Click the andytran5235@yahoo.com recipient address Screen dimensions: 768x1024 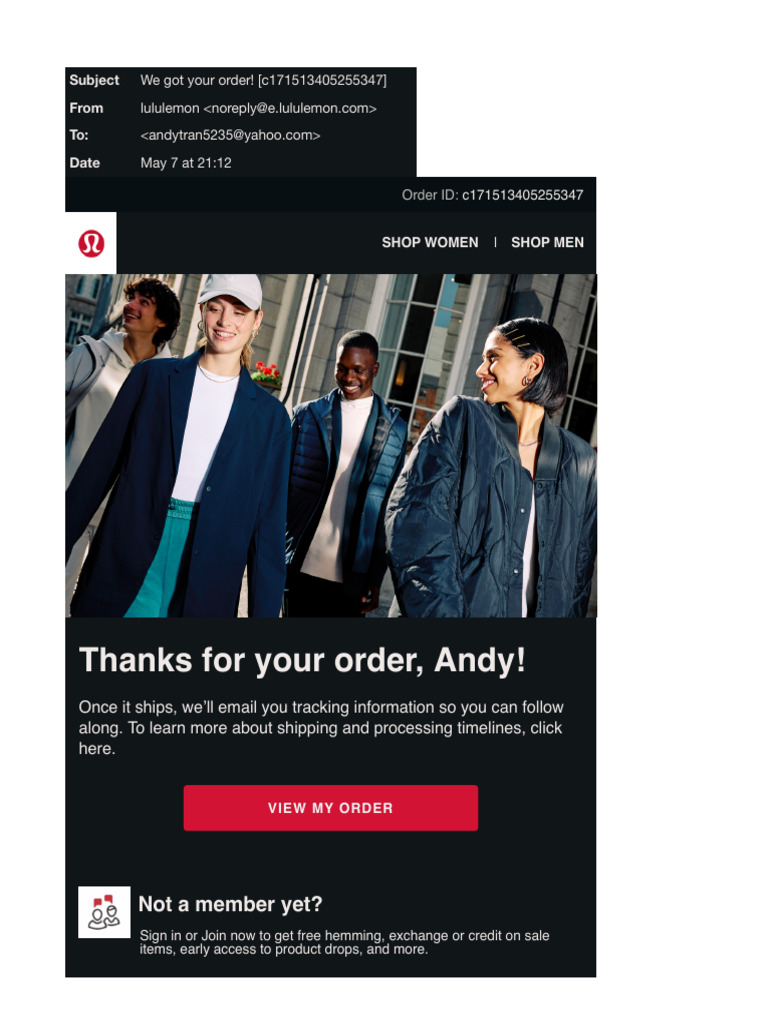tap(230, 135)
